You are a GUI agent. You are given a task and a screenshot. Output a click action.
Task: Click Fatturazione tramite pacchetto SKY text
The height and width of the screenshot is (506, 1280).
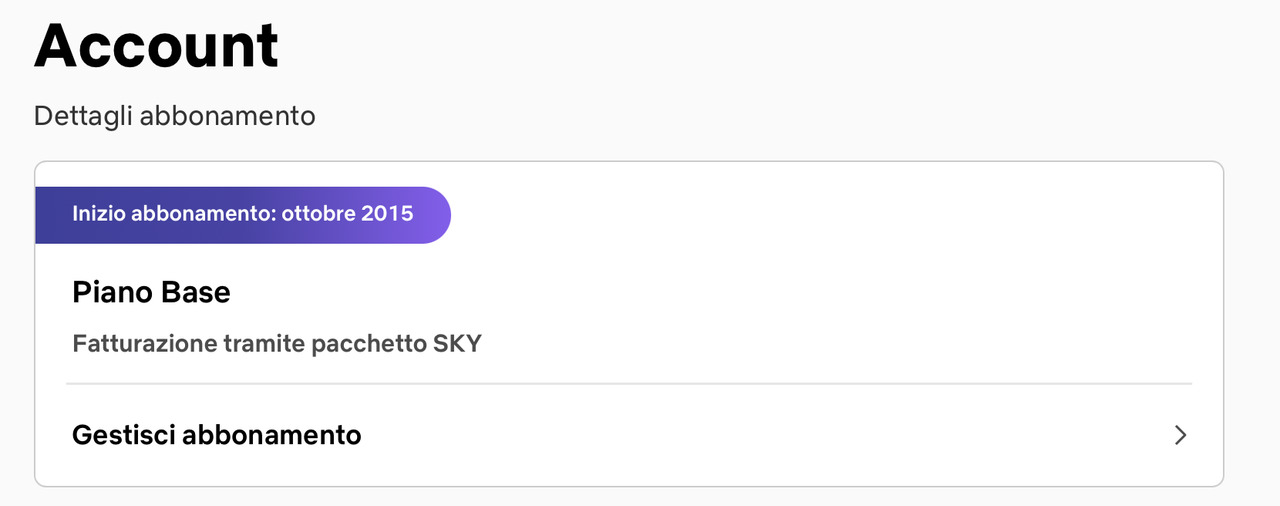tap(277, 344)
